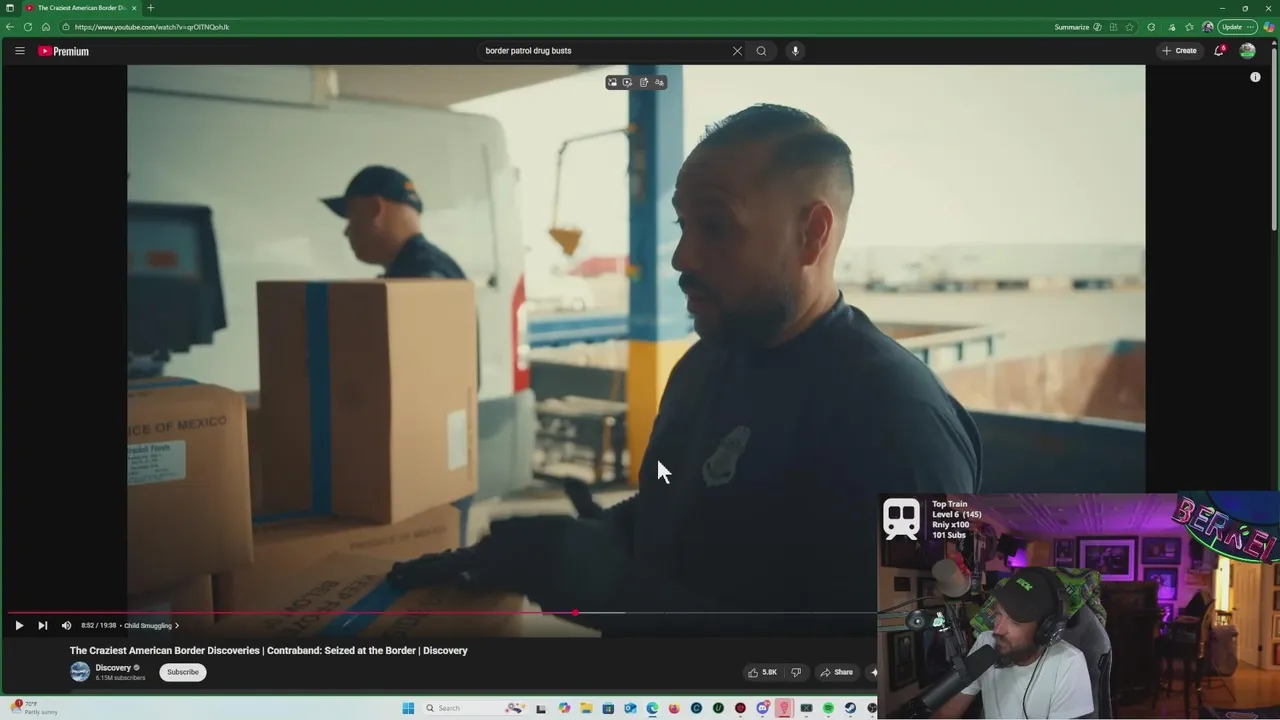Click the first icon in the video overlay toolbar
1280x720 pixels.
(x=612, y=82)
